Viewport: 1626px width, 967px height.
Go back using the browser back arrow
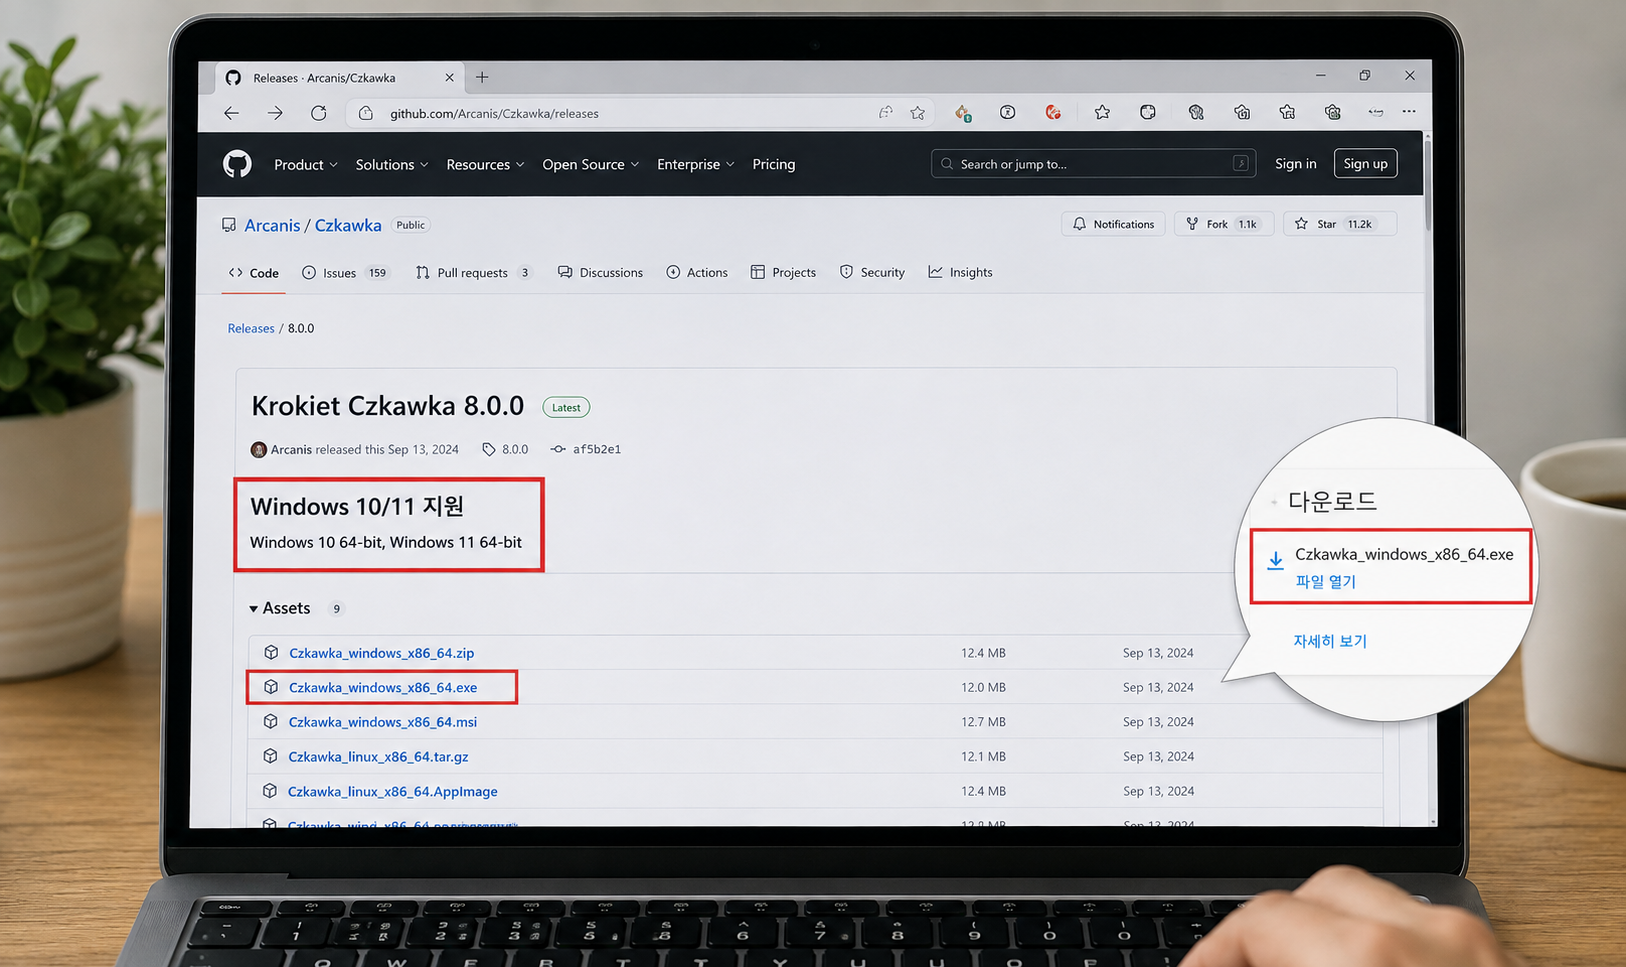coord(231,113)
